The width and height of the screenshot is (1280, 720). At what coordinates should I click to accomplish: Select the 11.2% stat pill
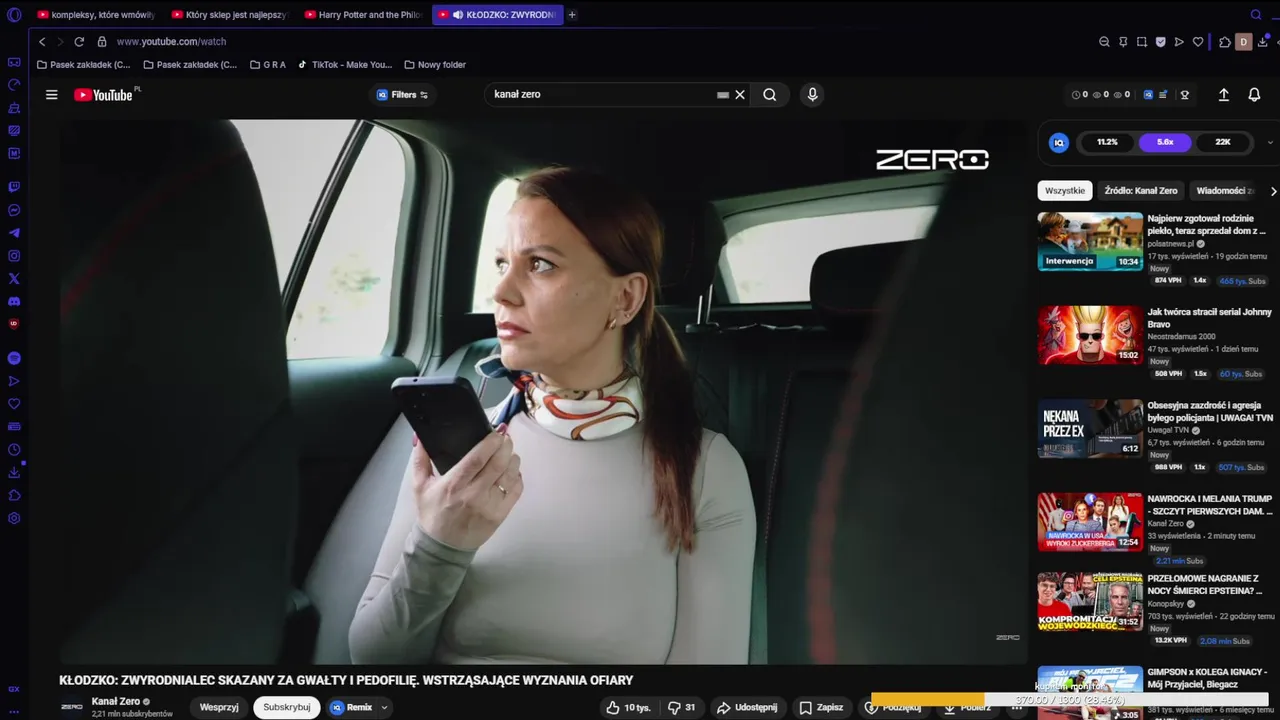click(x=1107, y=142)
